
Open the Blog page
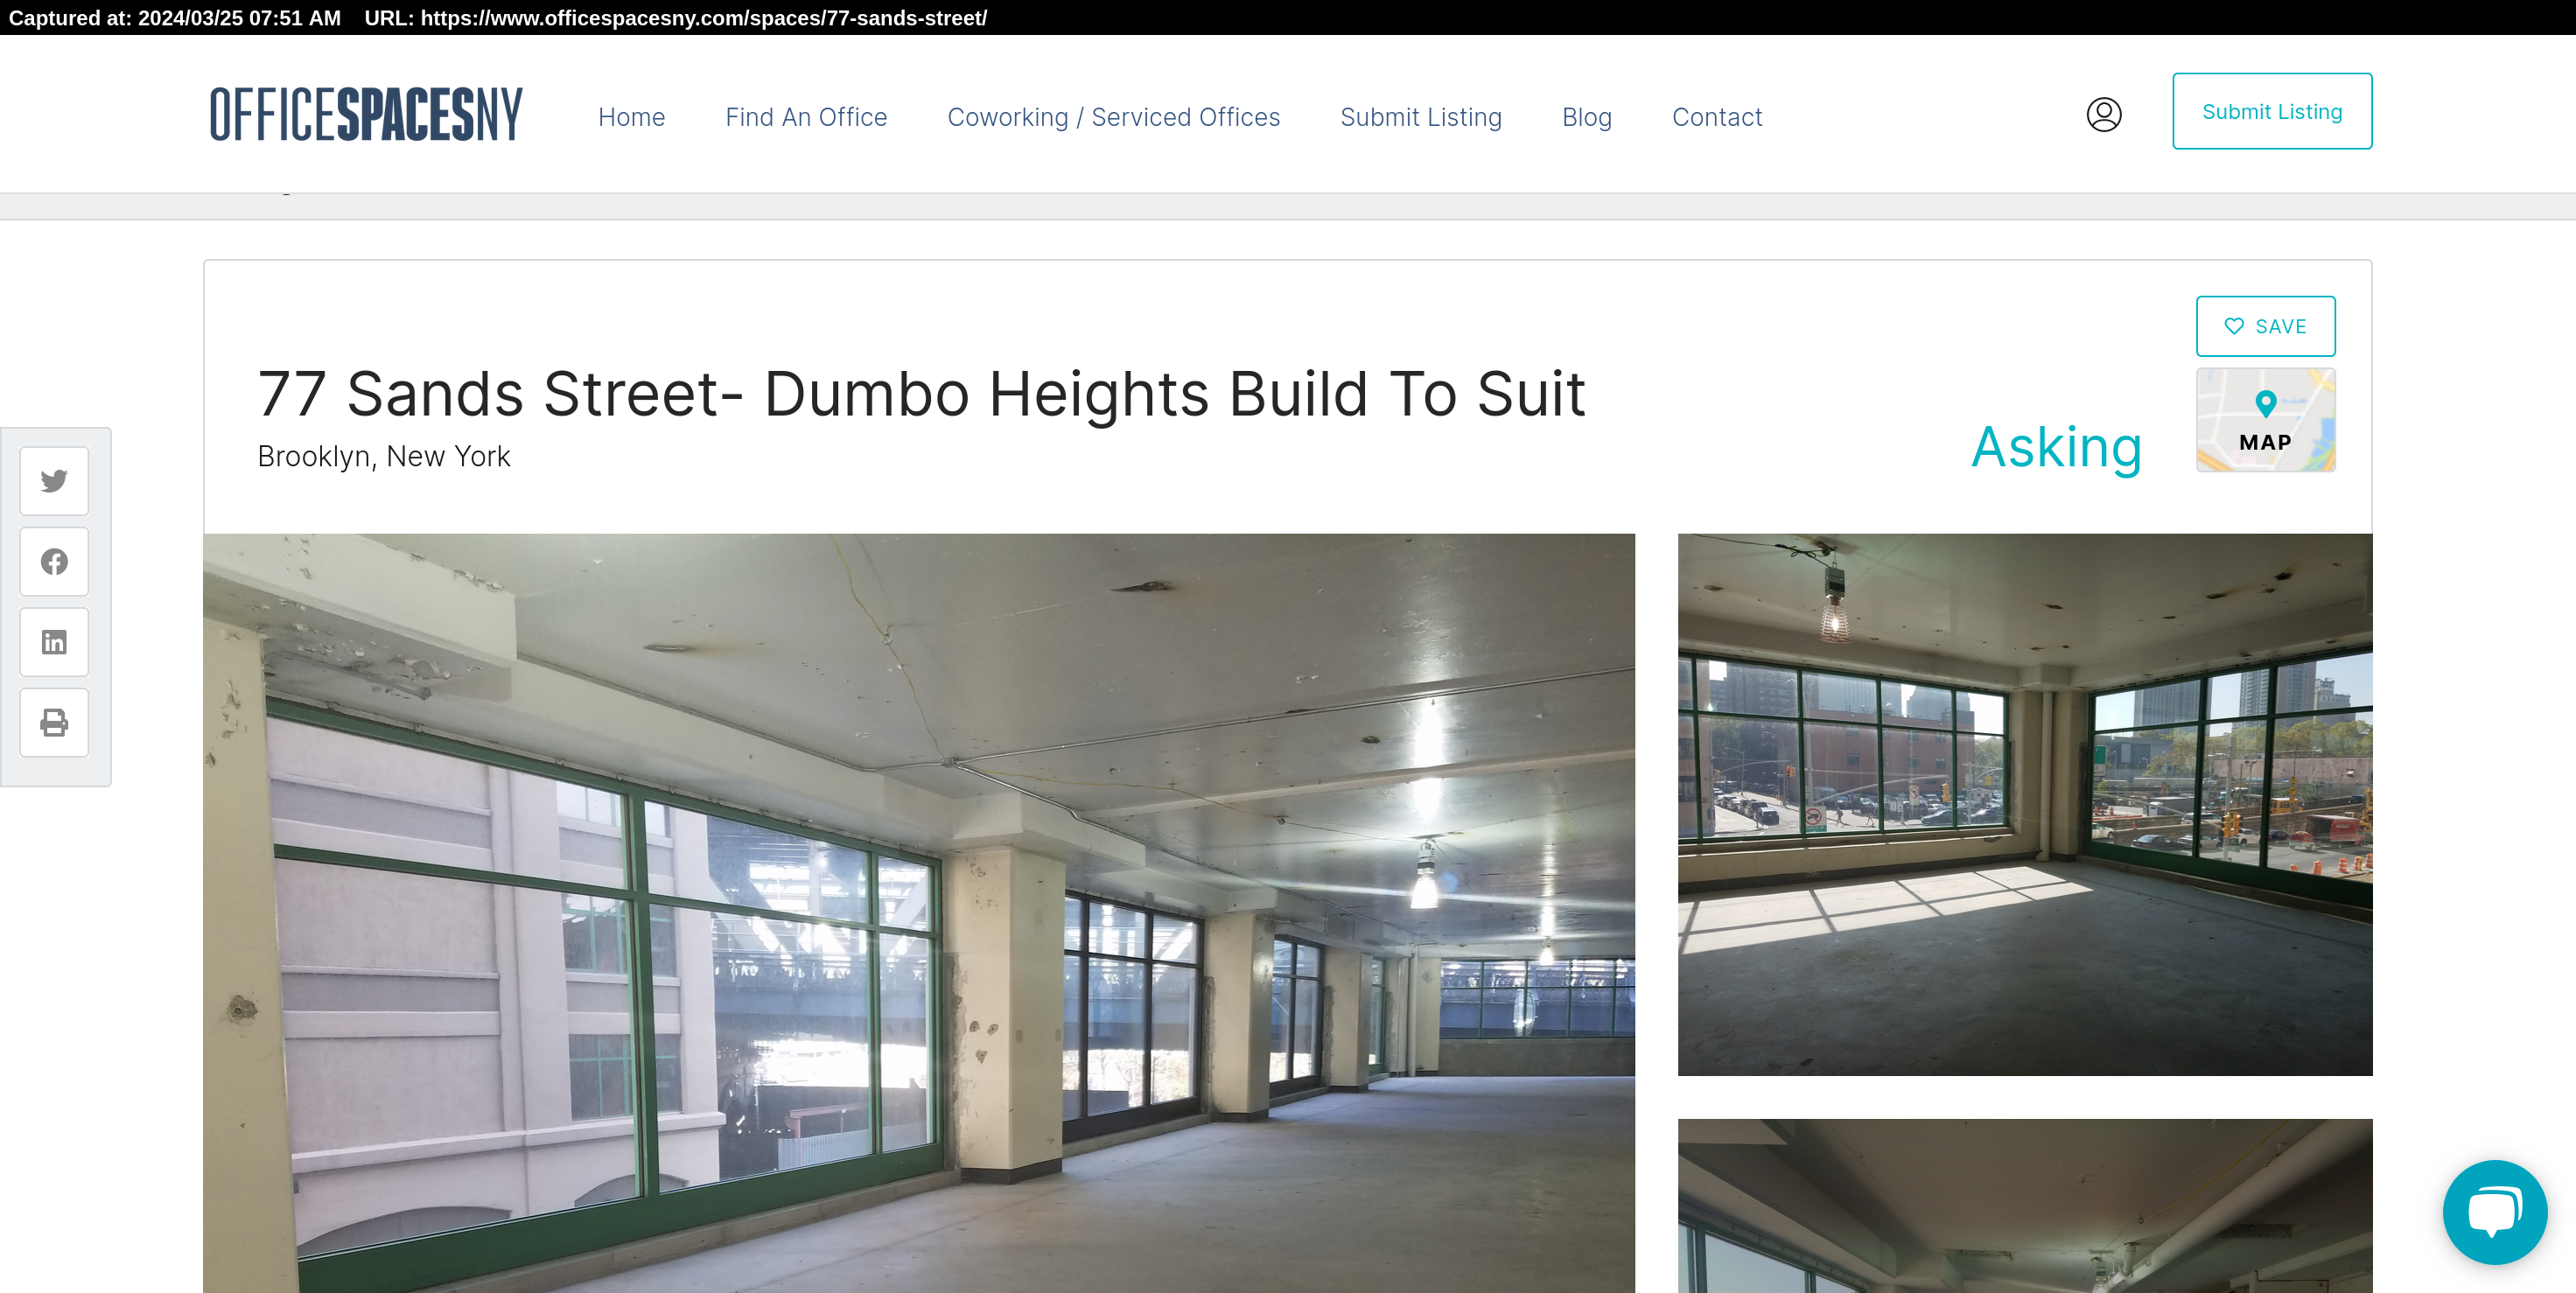tap(1587, 117)
